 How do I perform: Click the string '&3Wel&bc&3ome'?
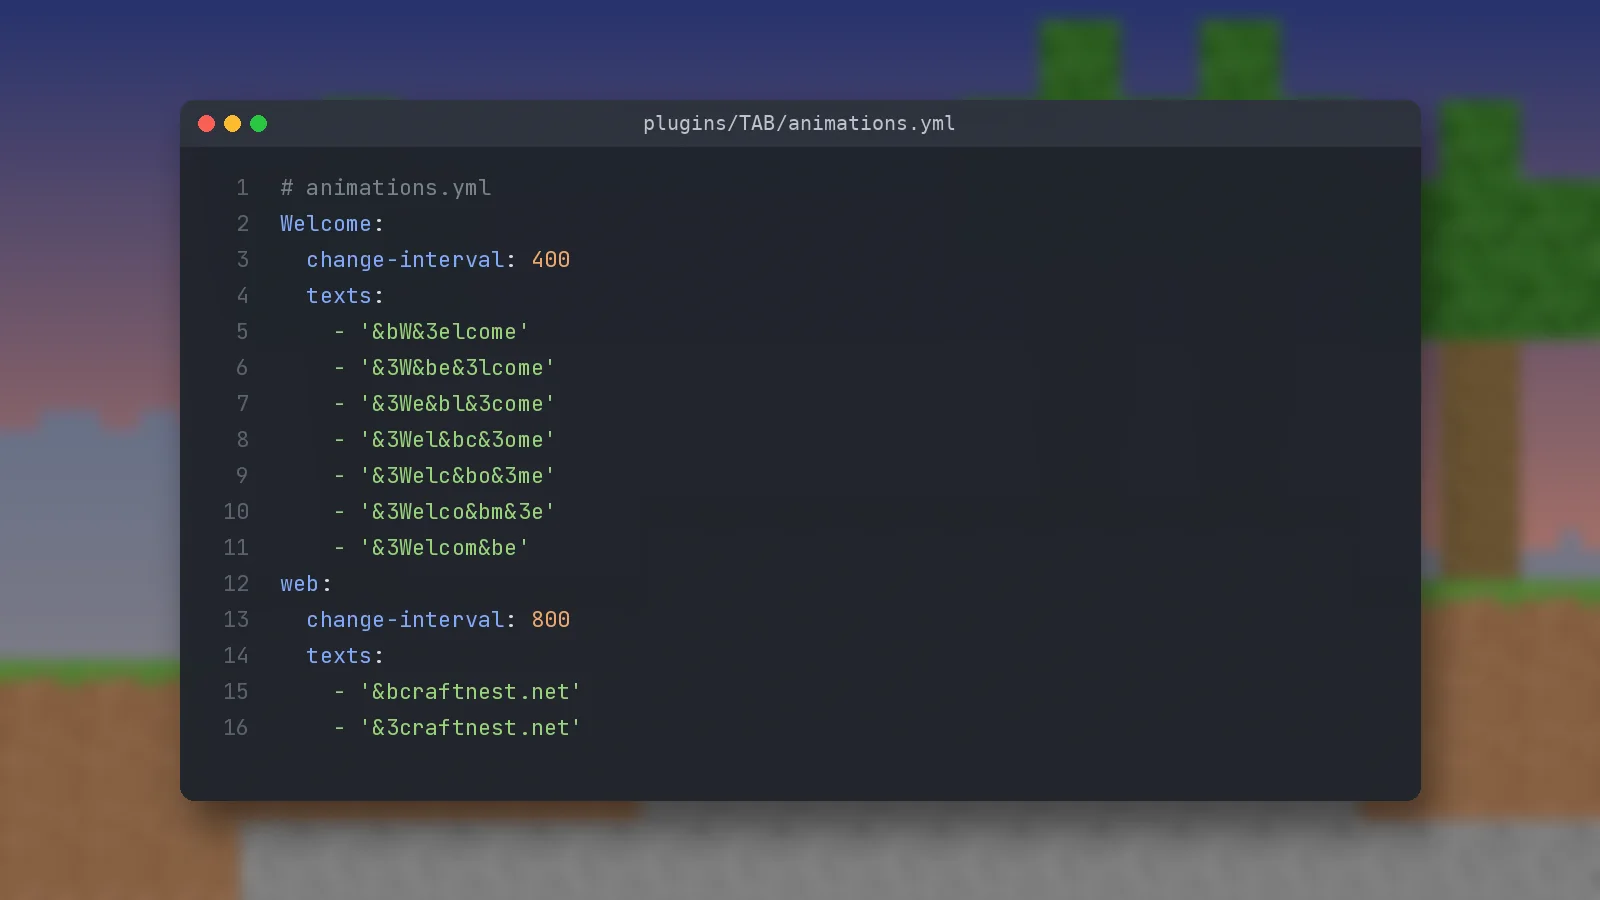(458, 440)
